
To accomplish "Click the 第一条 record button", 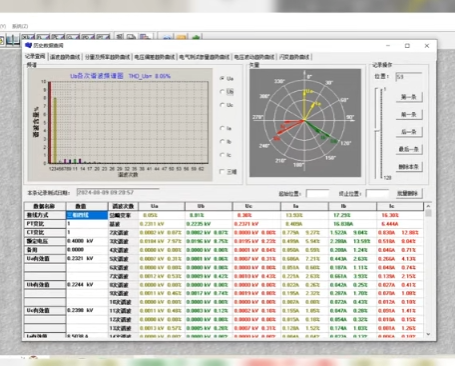I will (409, 97).
